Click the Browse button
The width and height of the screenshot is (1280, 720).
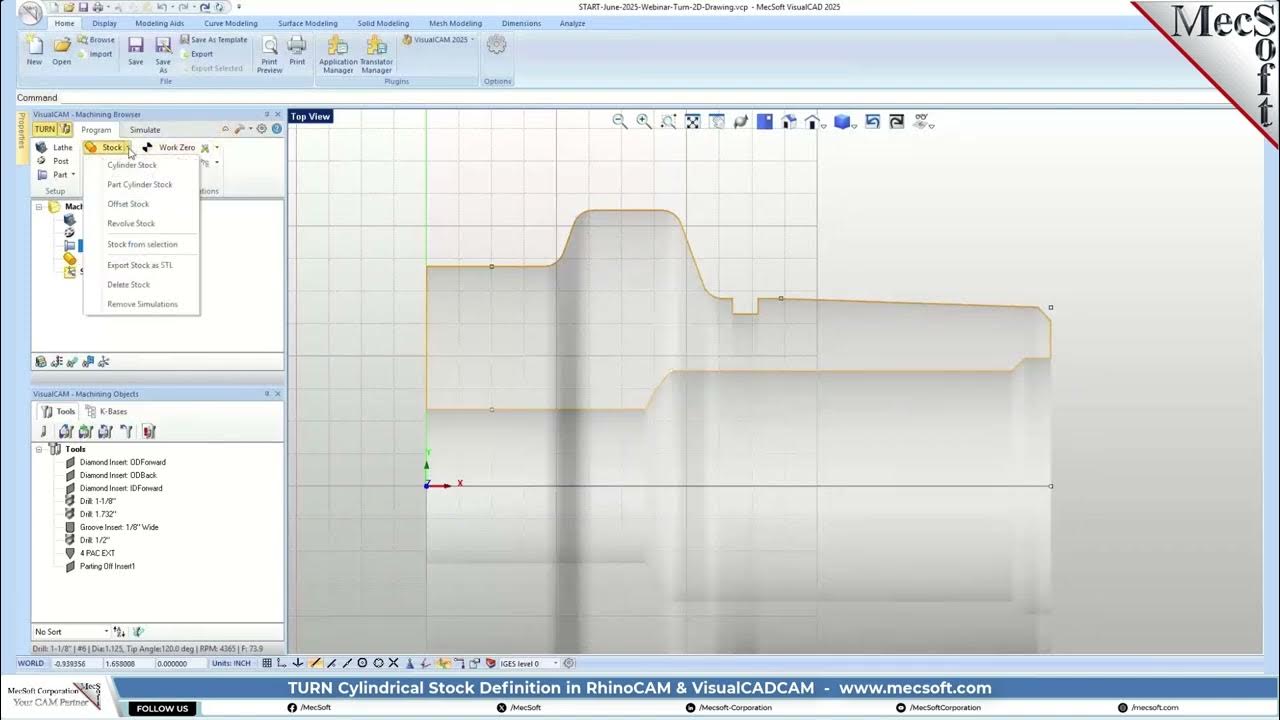97,40
